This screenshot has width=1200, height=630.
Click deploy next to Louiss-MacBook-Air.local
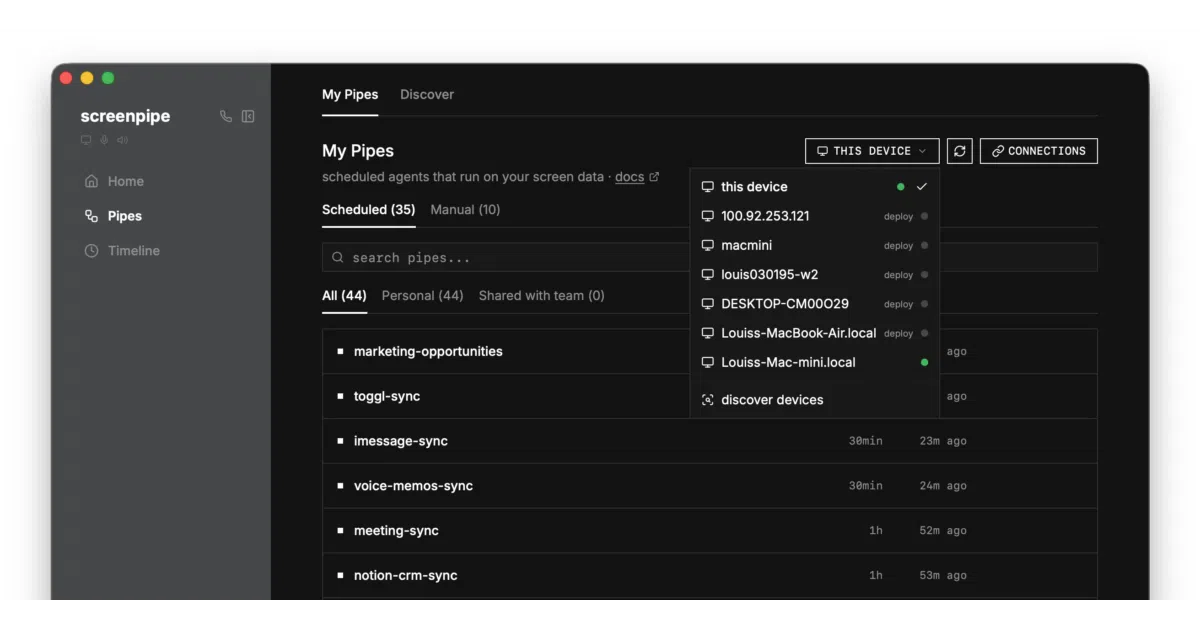[898, 333]
